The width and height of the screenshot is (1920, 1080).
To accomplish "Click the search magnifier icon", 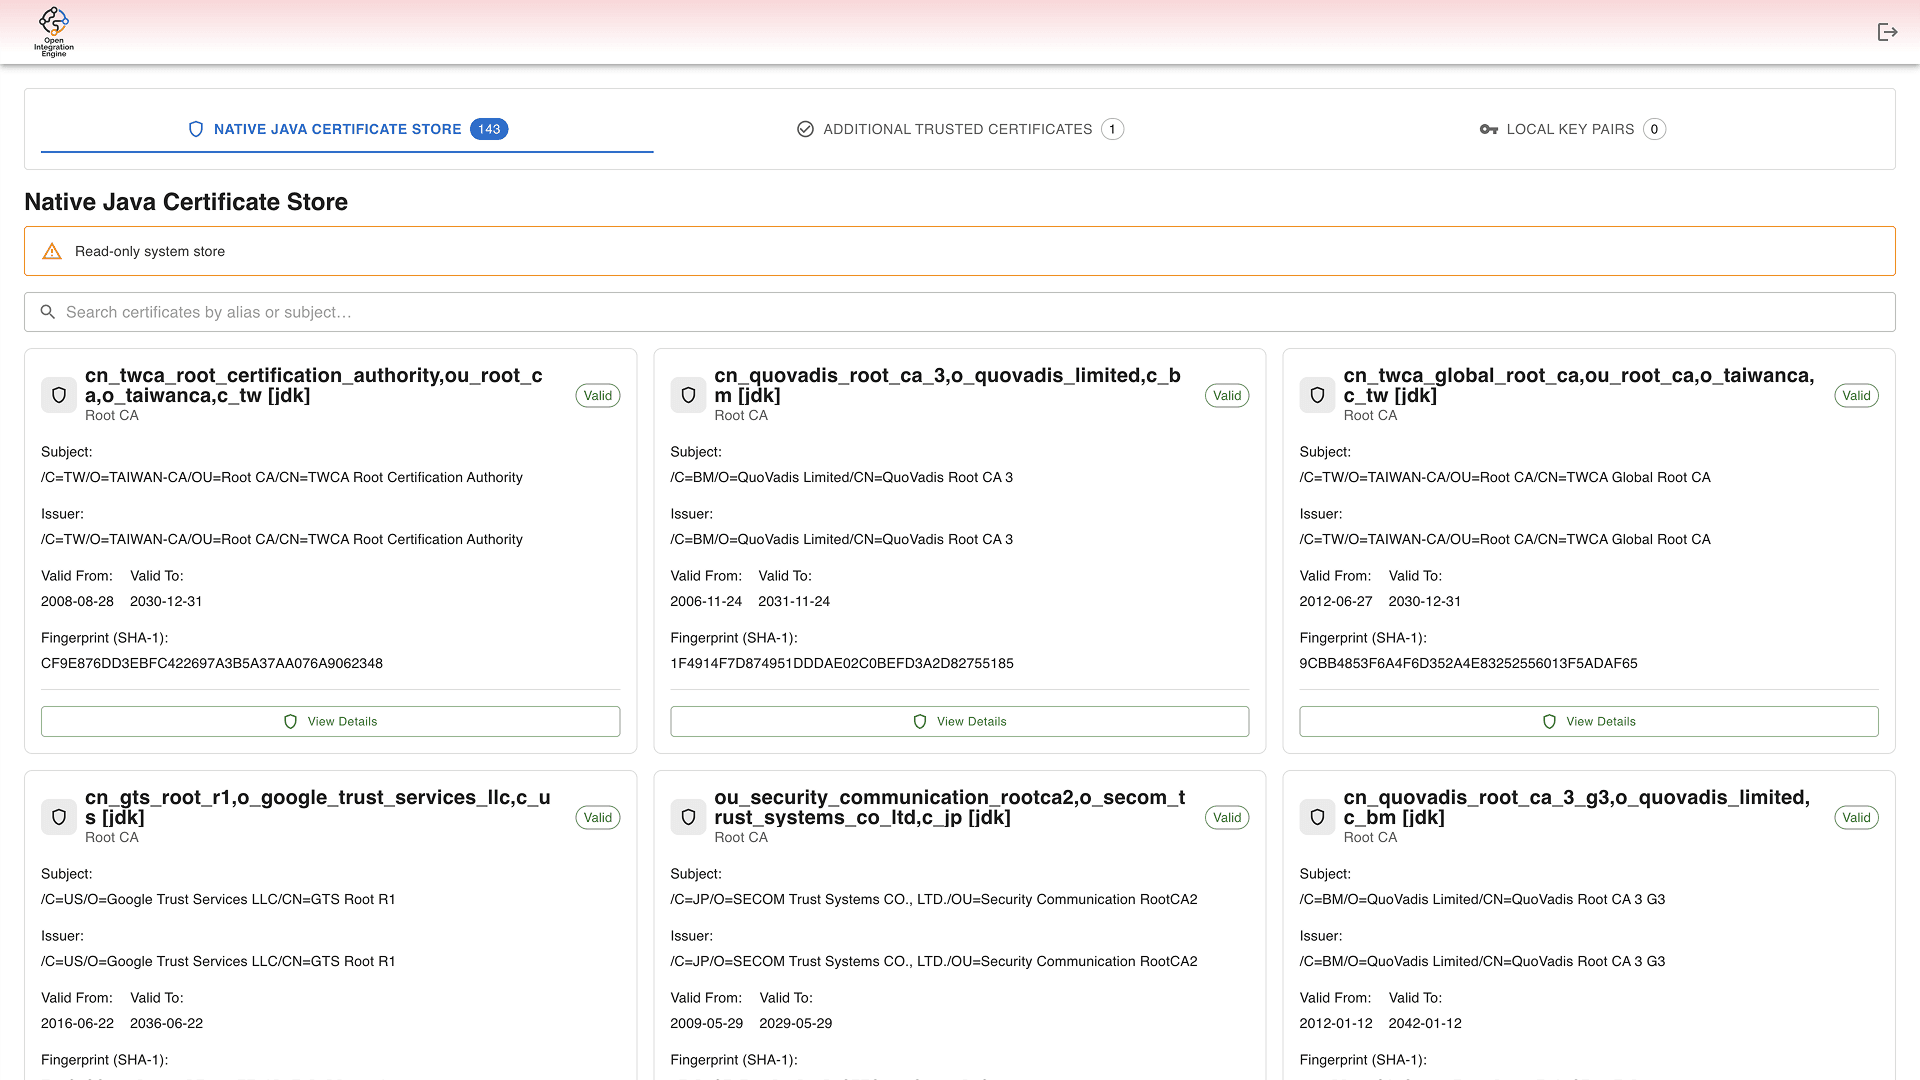I will click(48, 311).
